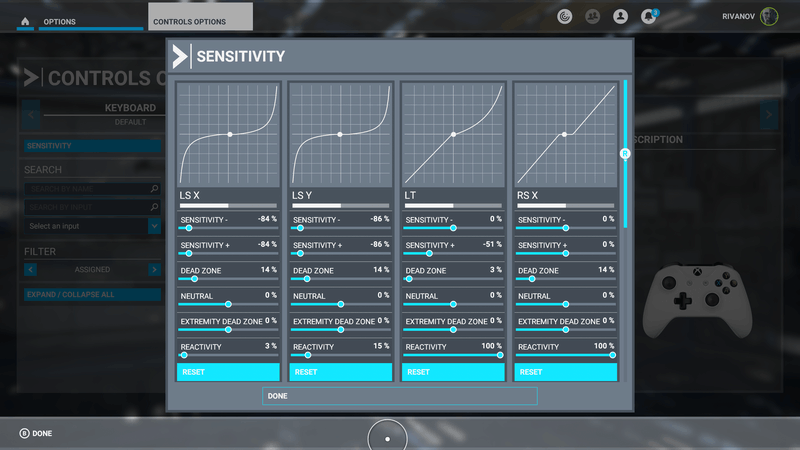Select the Xbox controller image
The height and width of the screenshot is (450, 800).
point(697,301)
